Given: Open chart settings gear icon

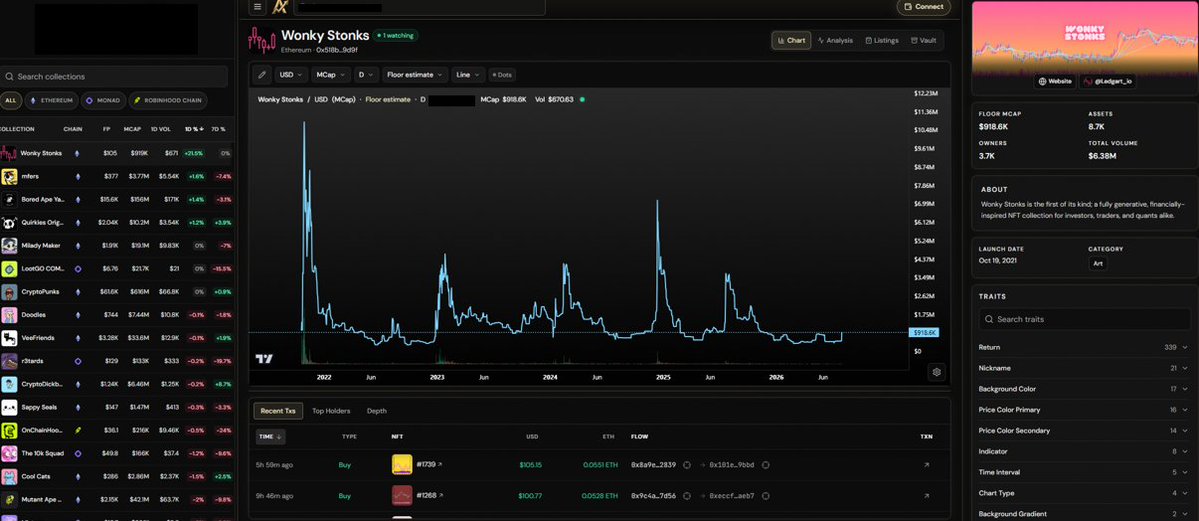Looking at the screenshot, I should click(x=937, y=372).
